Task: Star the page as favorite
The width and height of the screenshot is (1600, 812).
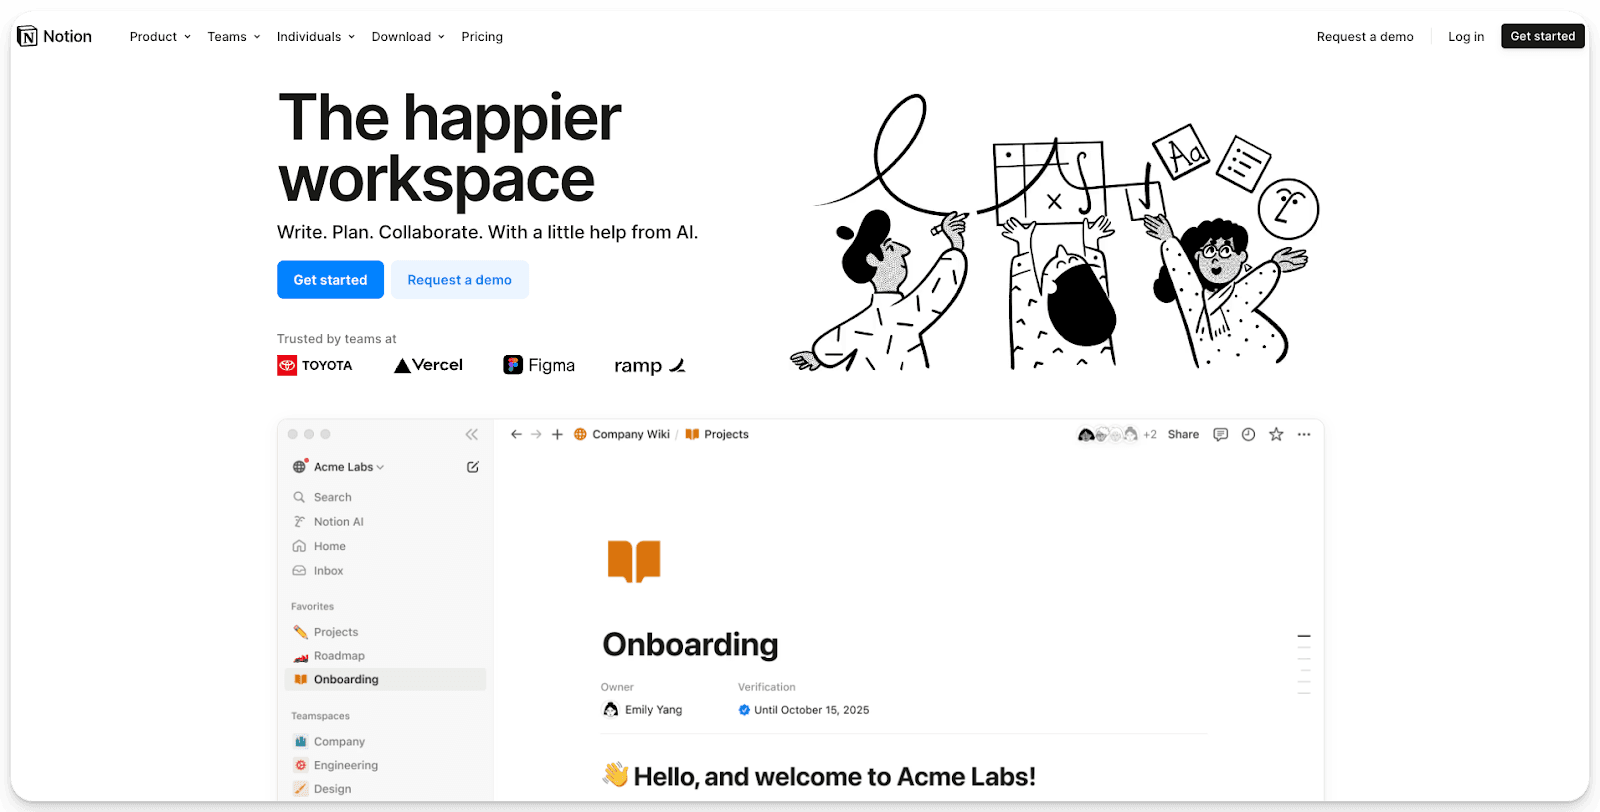Action: point(1276,434)
